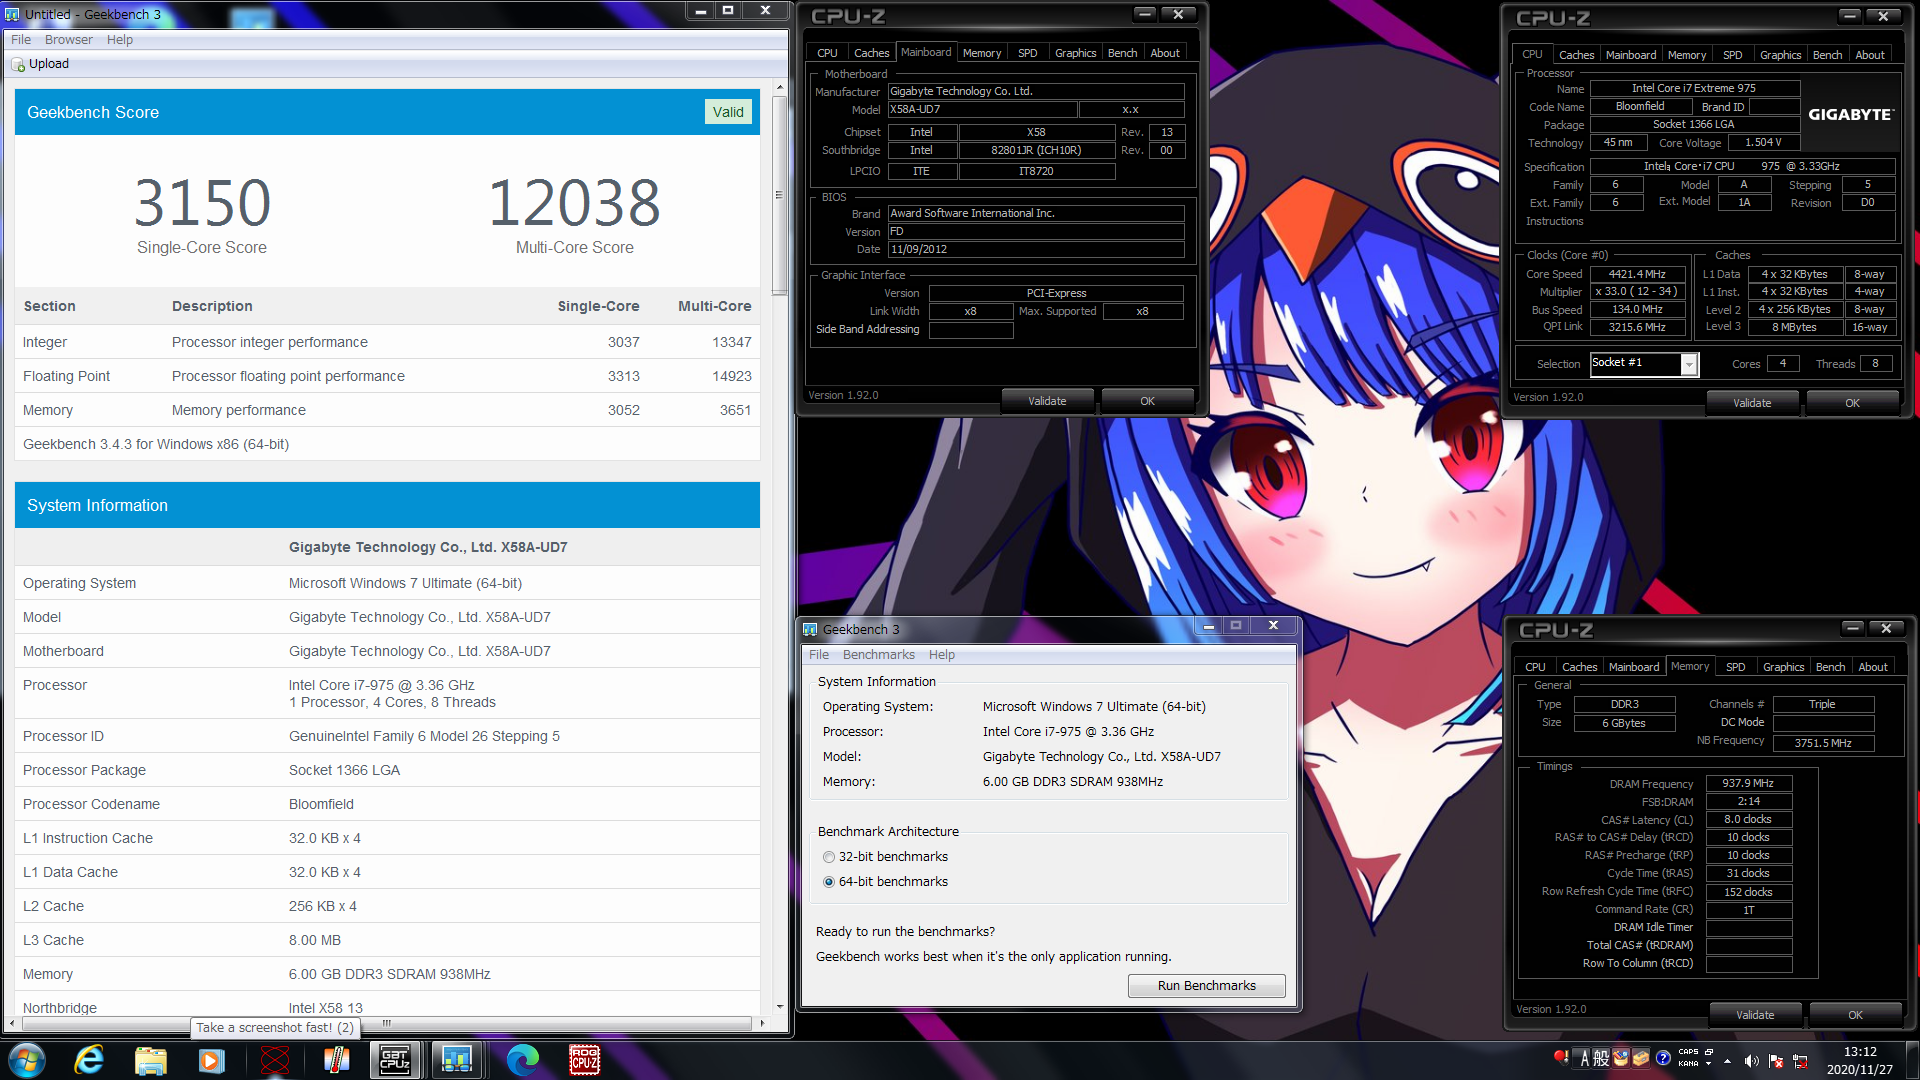This screenshot has width=1920, height=1080.
Task: Click the DRAM Frequency value 937.9 MHz
Action: coord(1748,784)
